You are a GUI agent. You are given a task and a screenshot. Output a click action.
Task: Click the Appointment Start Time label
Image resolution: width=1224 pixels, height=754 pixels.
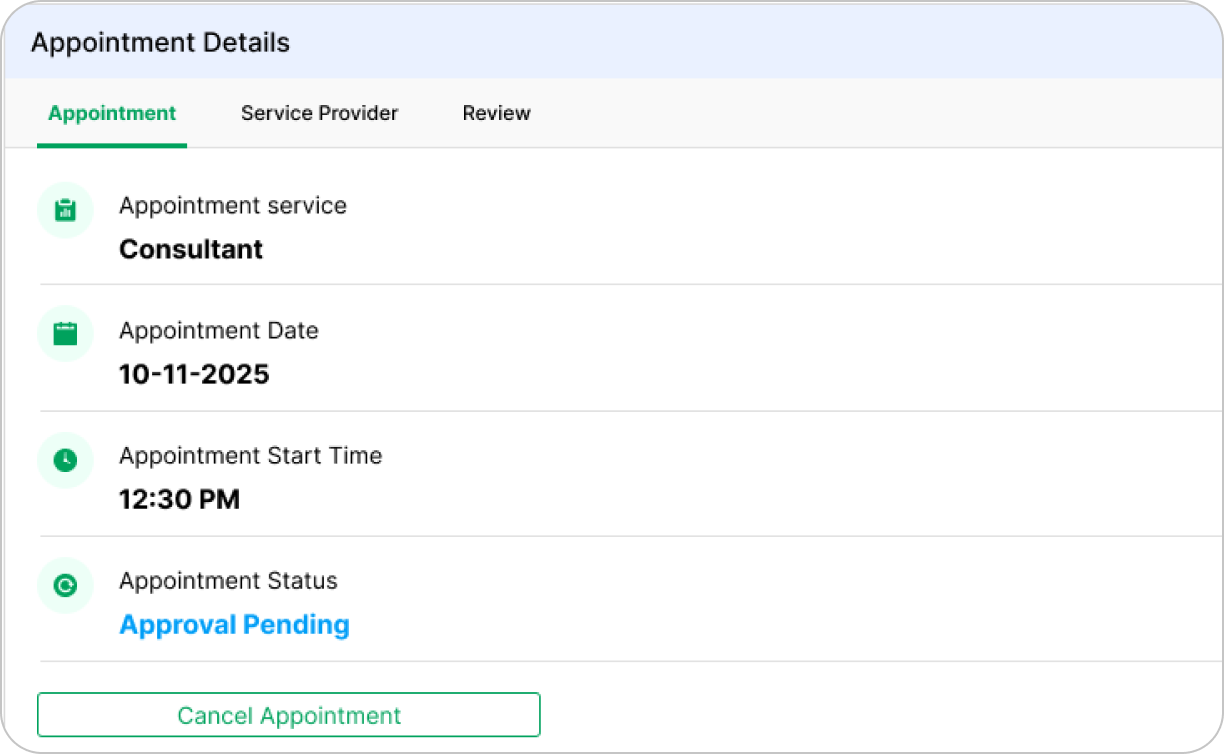pyautogui.click(x=250, y=456)
